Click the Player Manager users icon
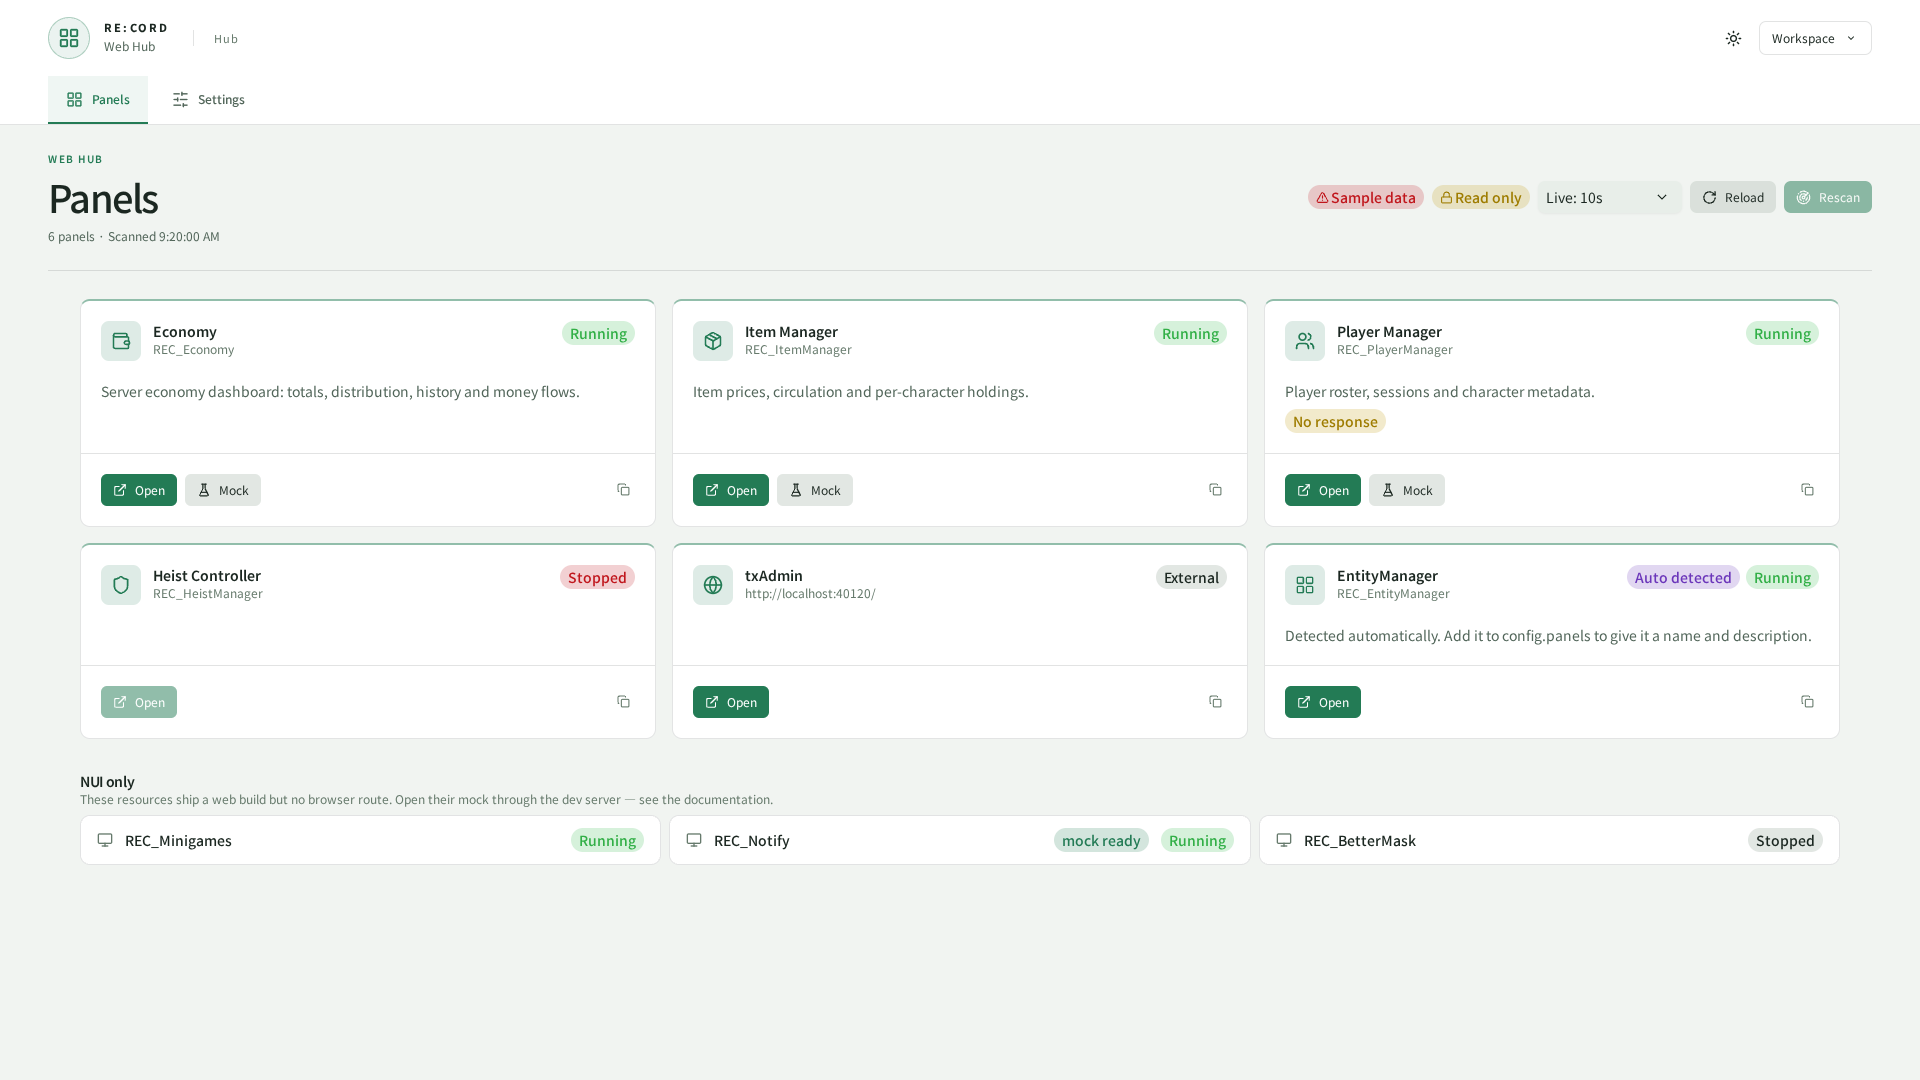The height and width of the screenshot is (1080, 1920). click(x=1305, y=341)
